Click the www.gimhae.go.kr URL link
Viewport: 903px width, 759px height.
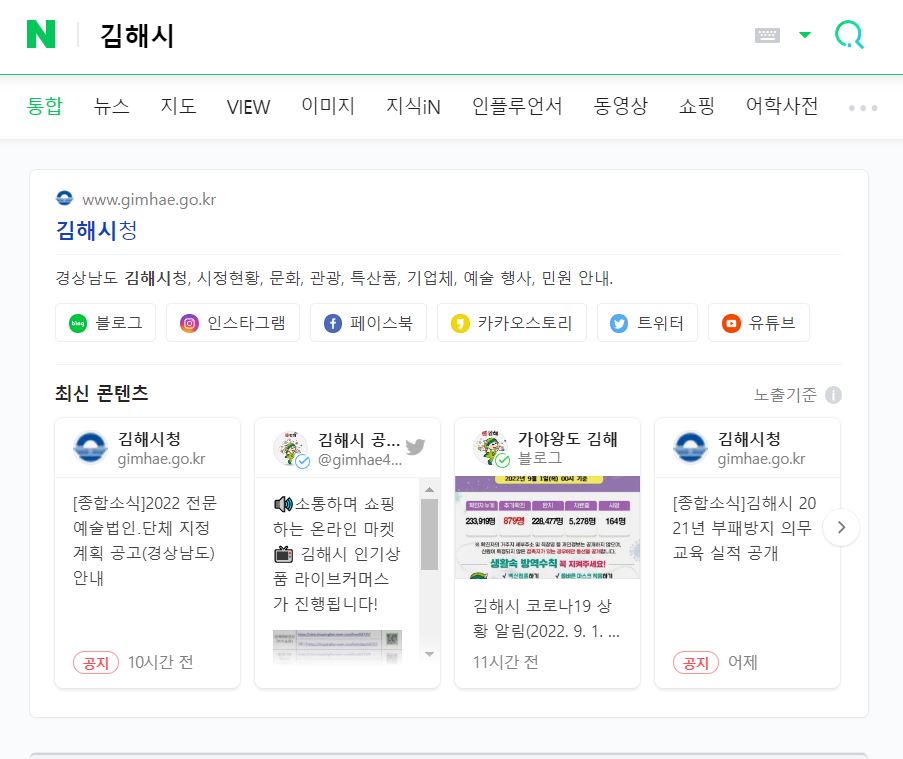coord(149,200)
